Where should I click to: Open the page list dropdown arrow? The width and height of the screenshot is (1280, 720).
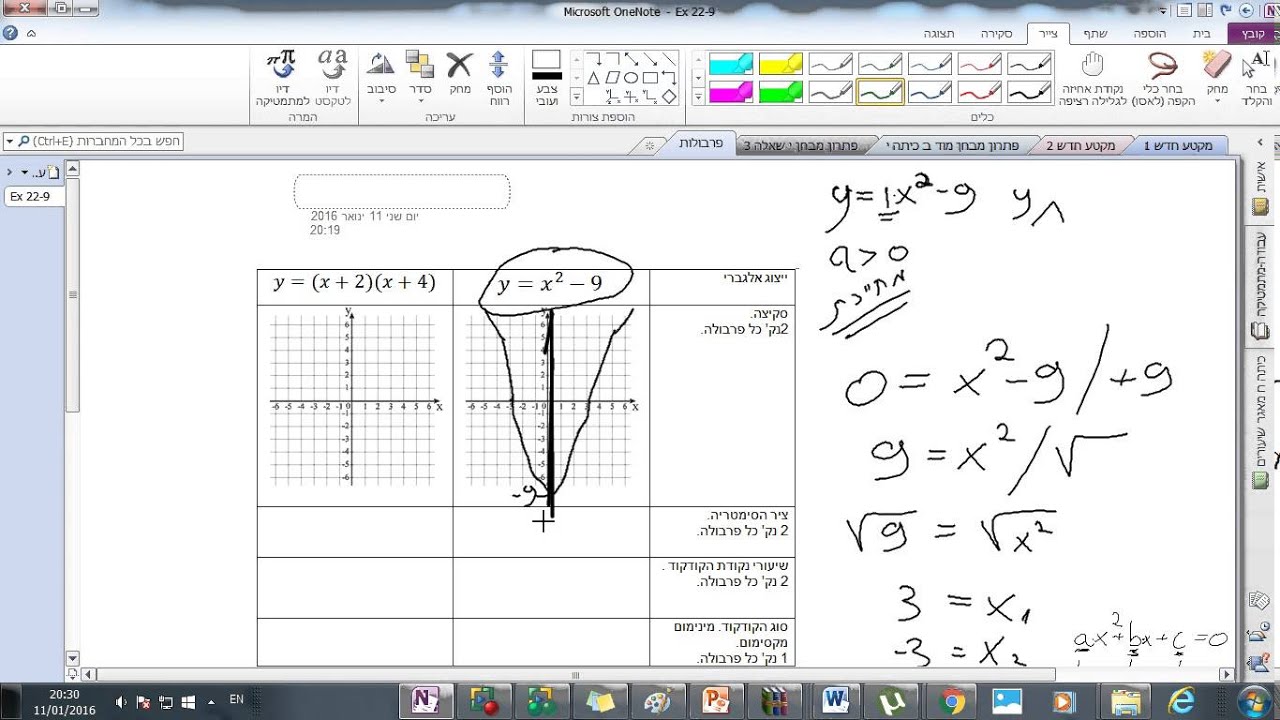click(24, 173)
